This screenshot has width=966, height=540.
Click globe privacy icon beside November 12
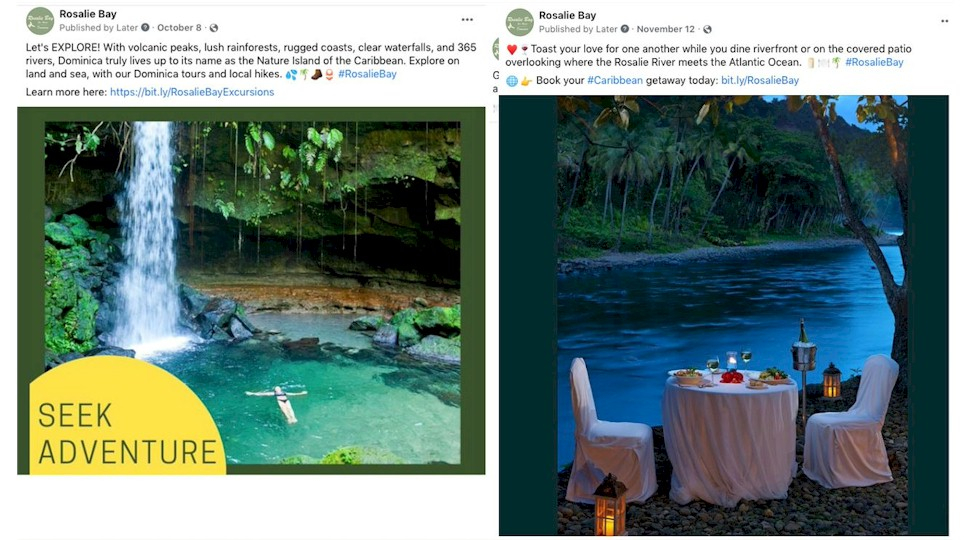tap(707, 29)
